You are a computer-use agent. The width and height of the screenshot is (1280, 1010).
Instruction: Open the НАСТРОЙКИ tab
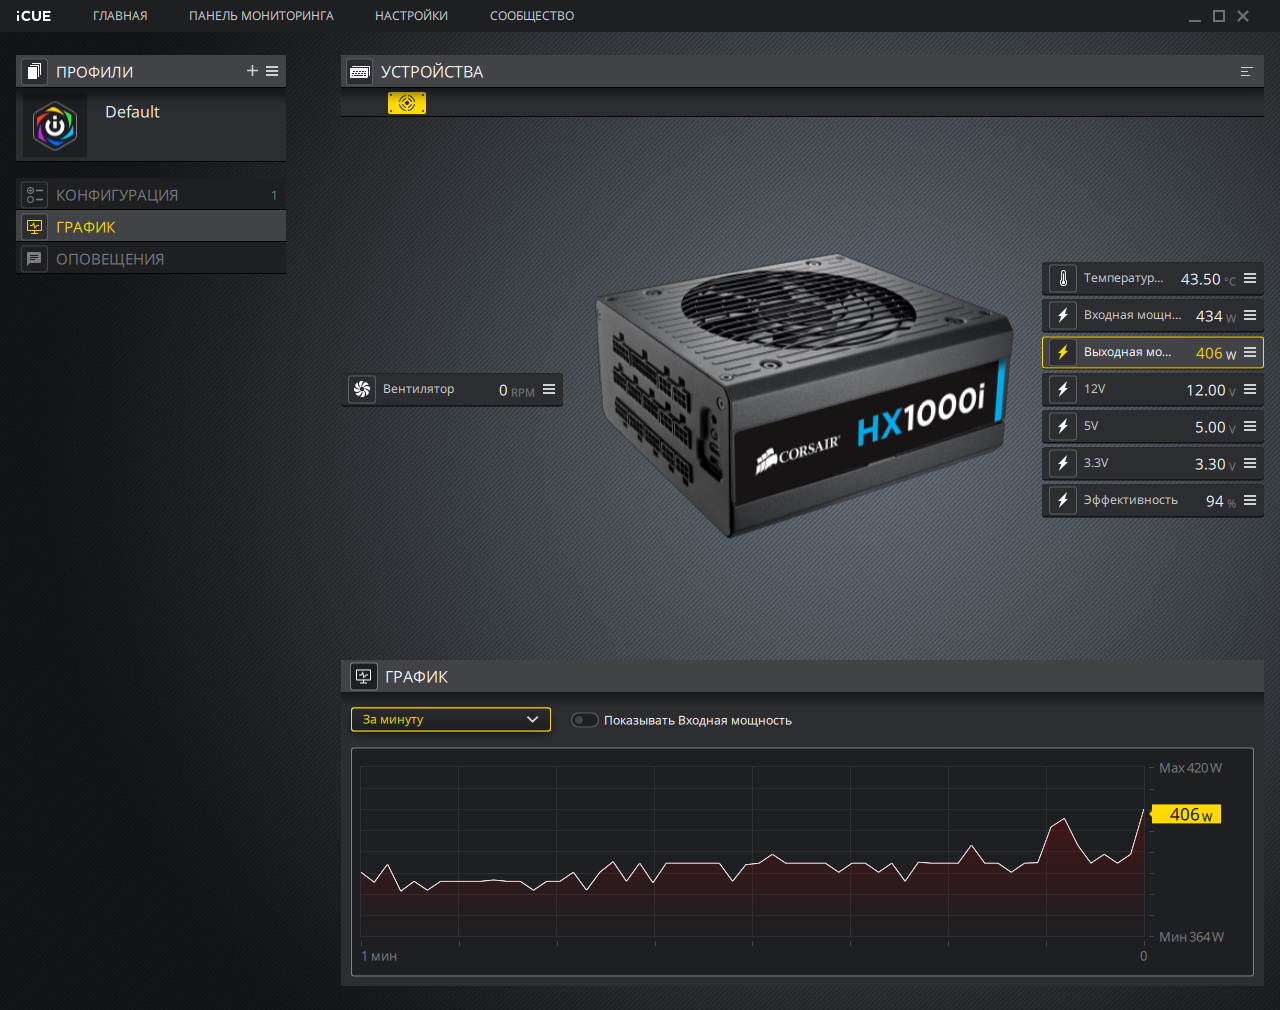pyautogui.click(x=411, y=16)
